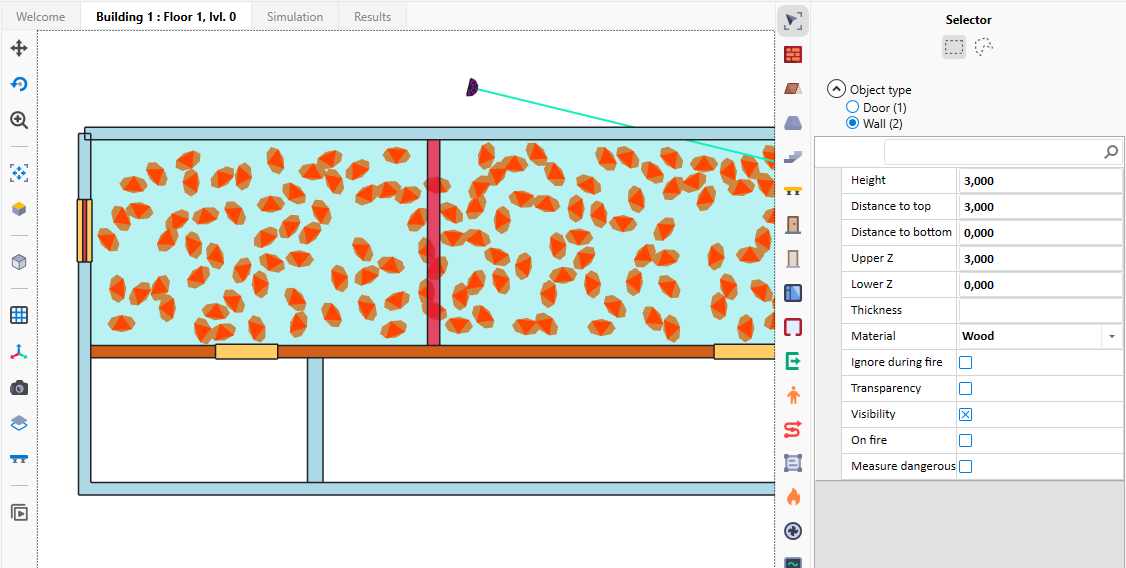Select the green Exit tool
1126x568 pixels.
point(793,360)
